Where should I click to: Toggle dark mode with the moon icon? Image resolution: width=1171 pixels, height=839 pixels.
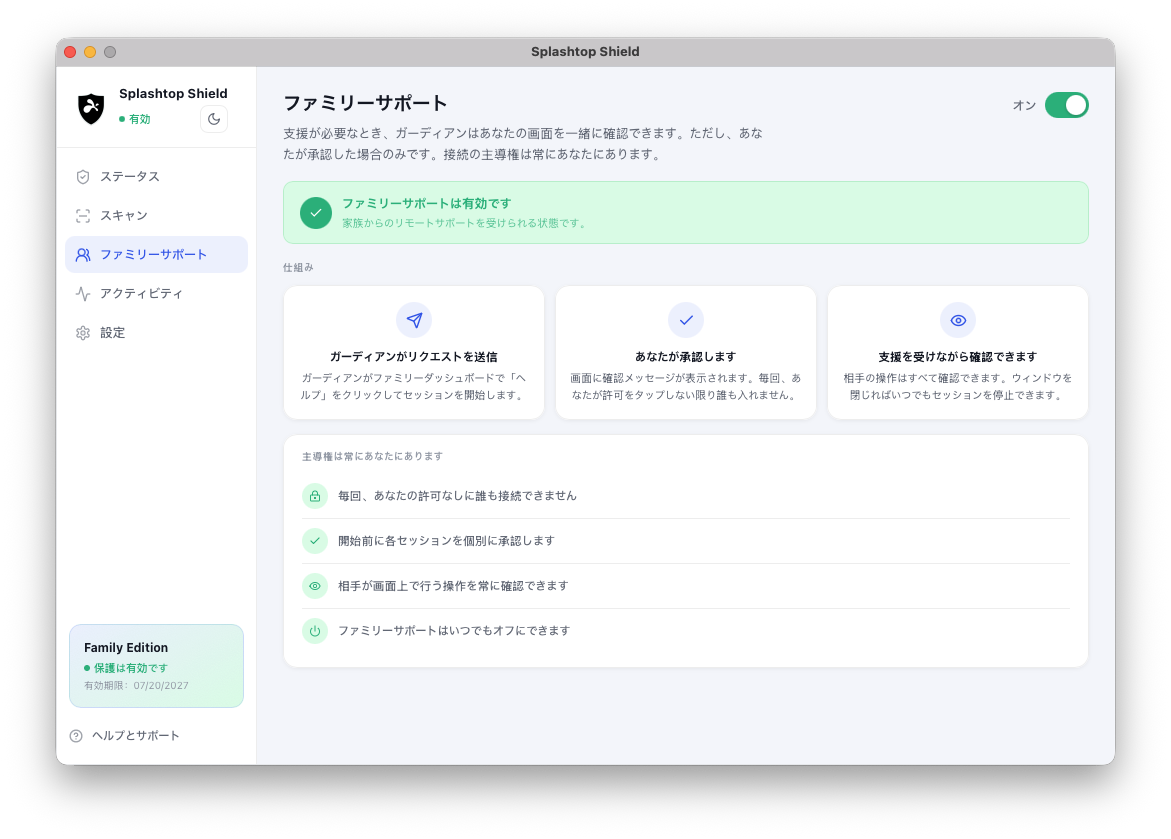214,119
